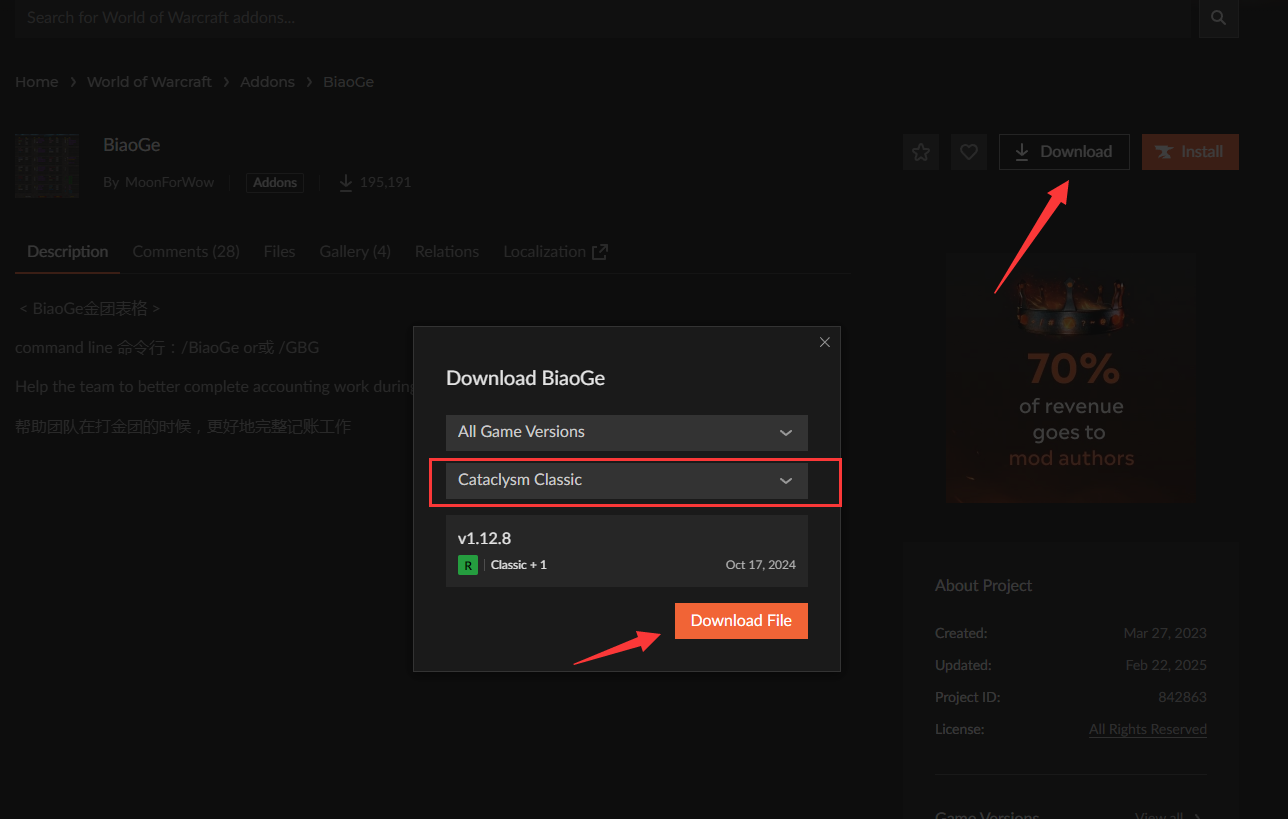
Task: Click the Updated date Feb 22, 2025
Action: point(1166,666)
